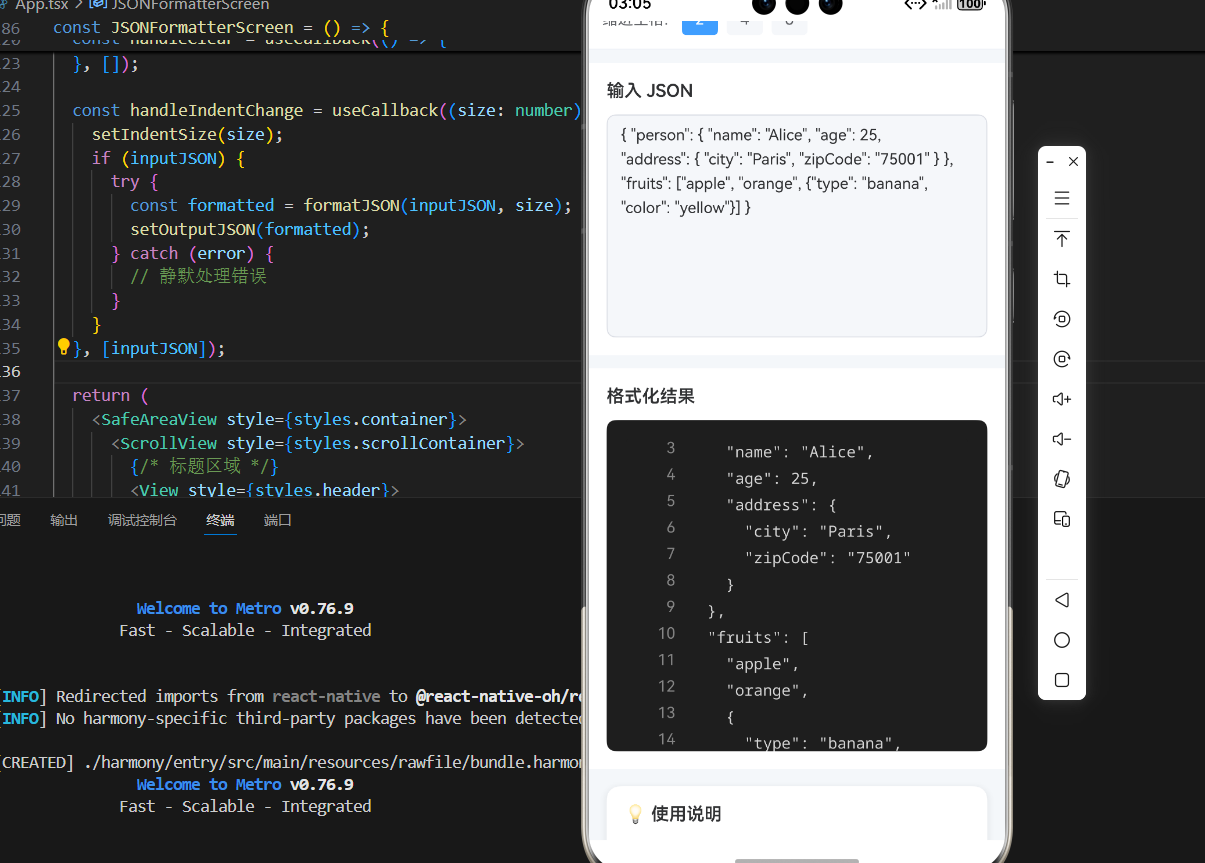
Task: Click the ScrollView tag in code
Action: click(169, 443)
